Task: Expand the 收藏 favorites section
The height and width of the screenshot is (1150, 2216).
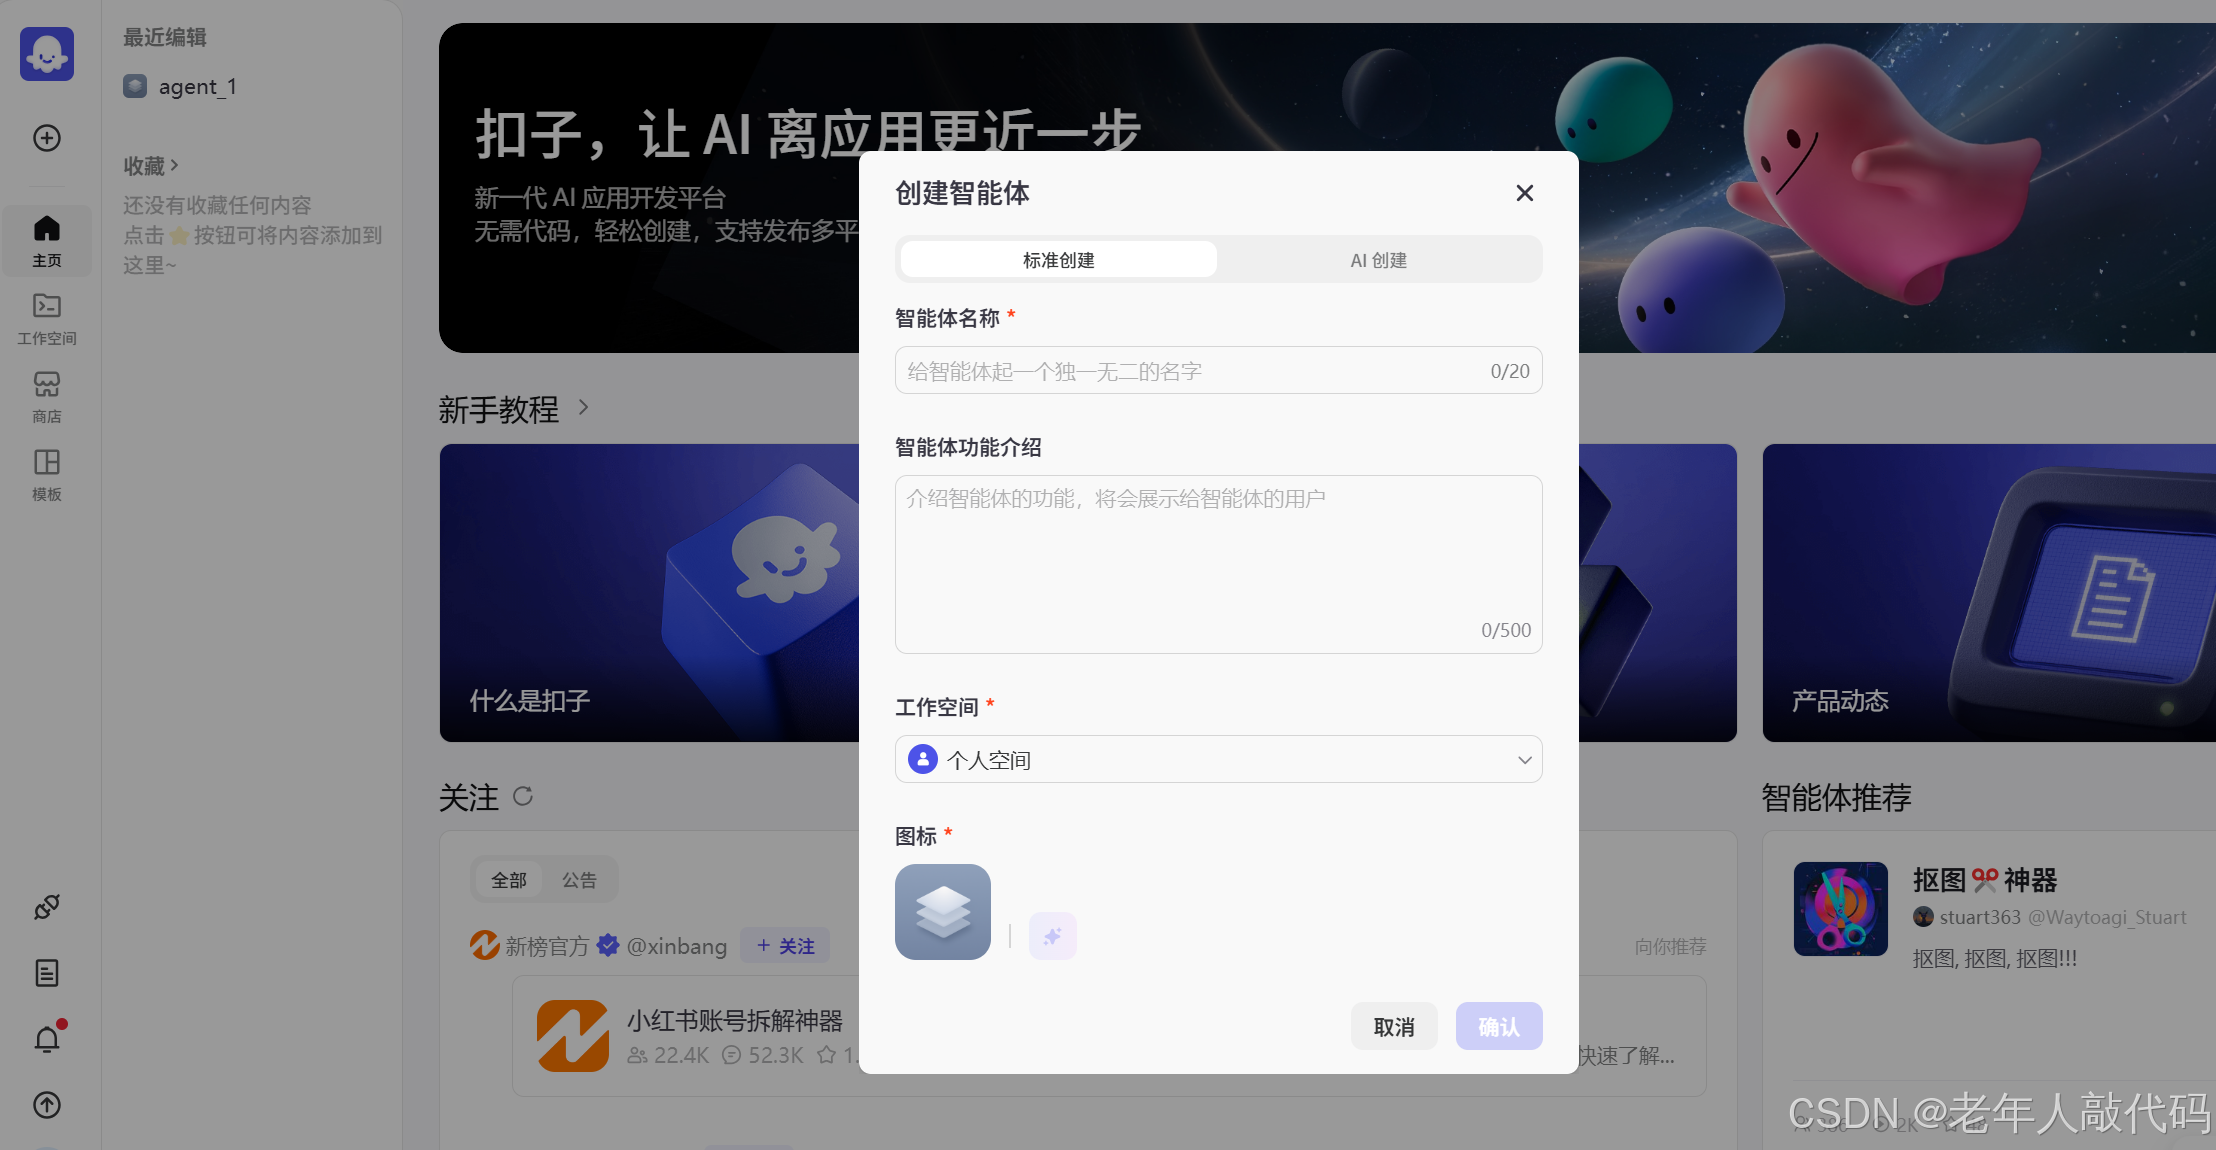Action: pos(151,165)
